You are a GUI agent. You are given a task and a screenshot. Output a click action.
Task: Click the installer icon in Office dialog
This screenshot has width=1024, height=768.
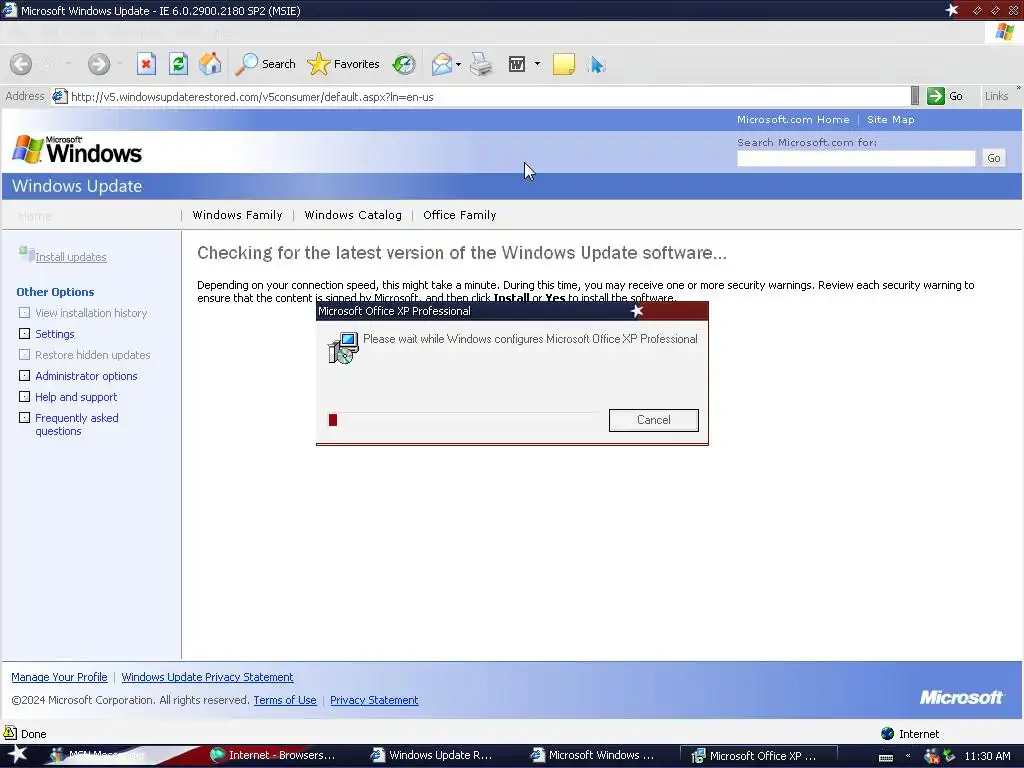[x=344, y=347]
